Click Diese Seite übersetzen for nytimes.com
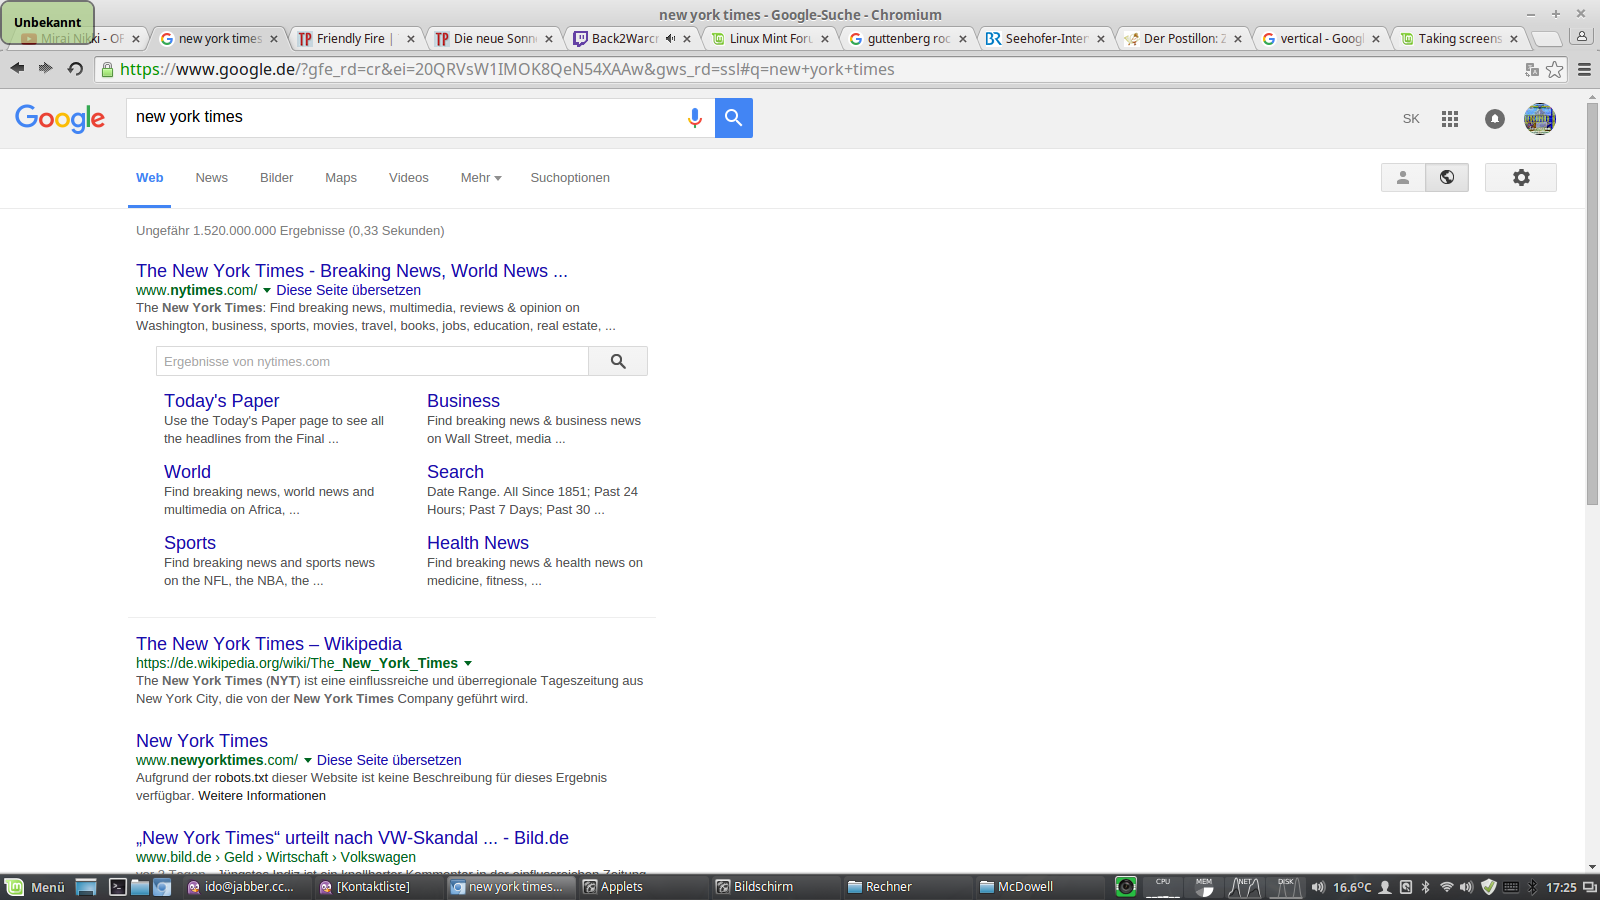Viewport: 1600px width, 900px height. [x=348, y=290]
